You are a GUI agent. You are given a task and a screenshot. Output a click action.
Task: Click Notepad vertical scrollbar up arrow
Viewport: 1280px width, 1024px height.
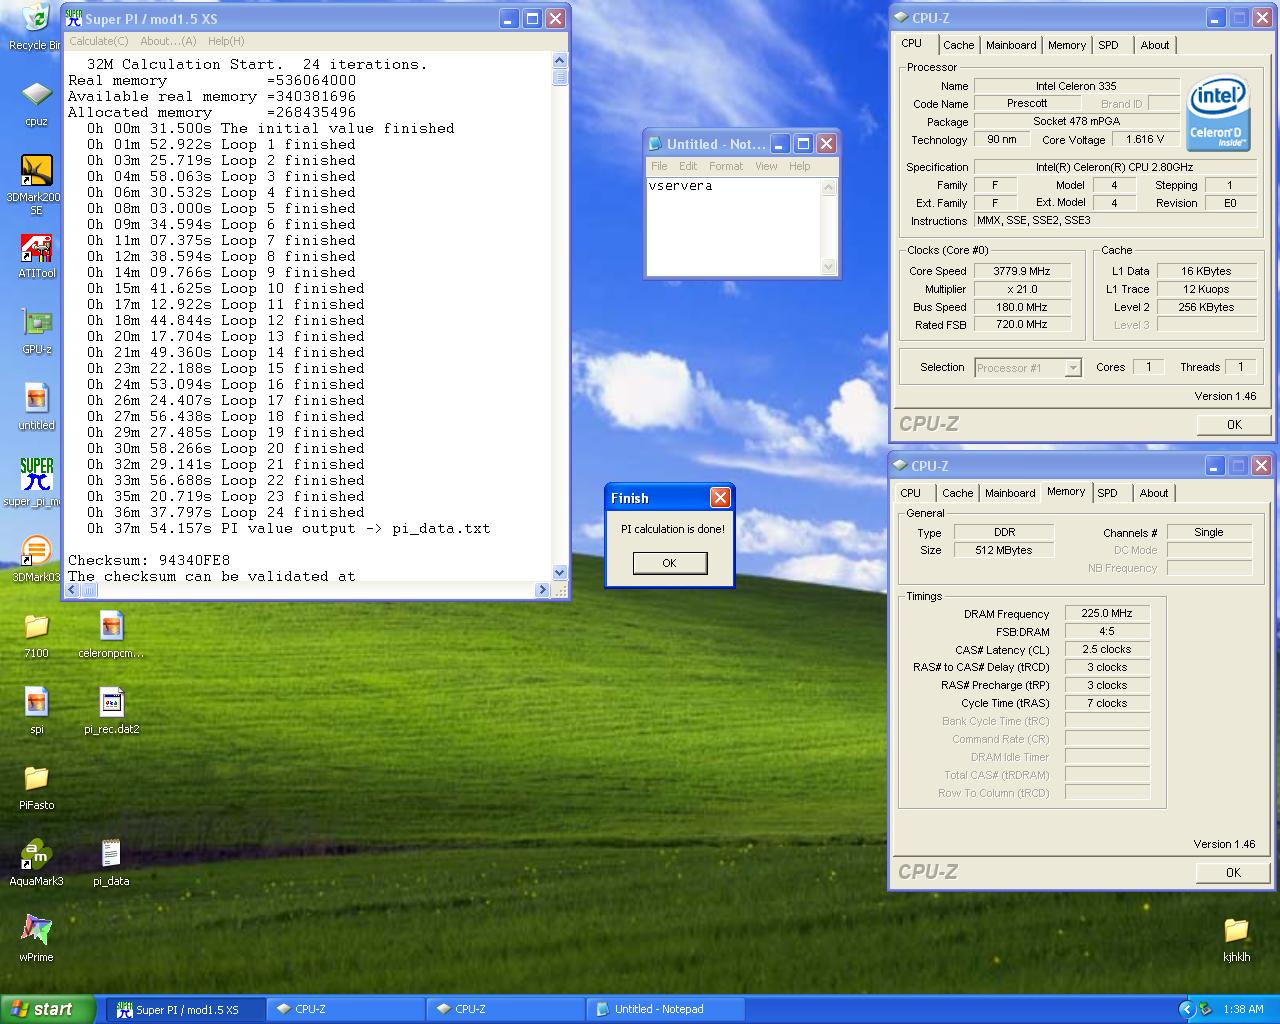(x=828, y=187)
